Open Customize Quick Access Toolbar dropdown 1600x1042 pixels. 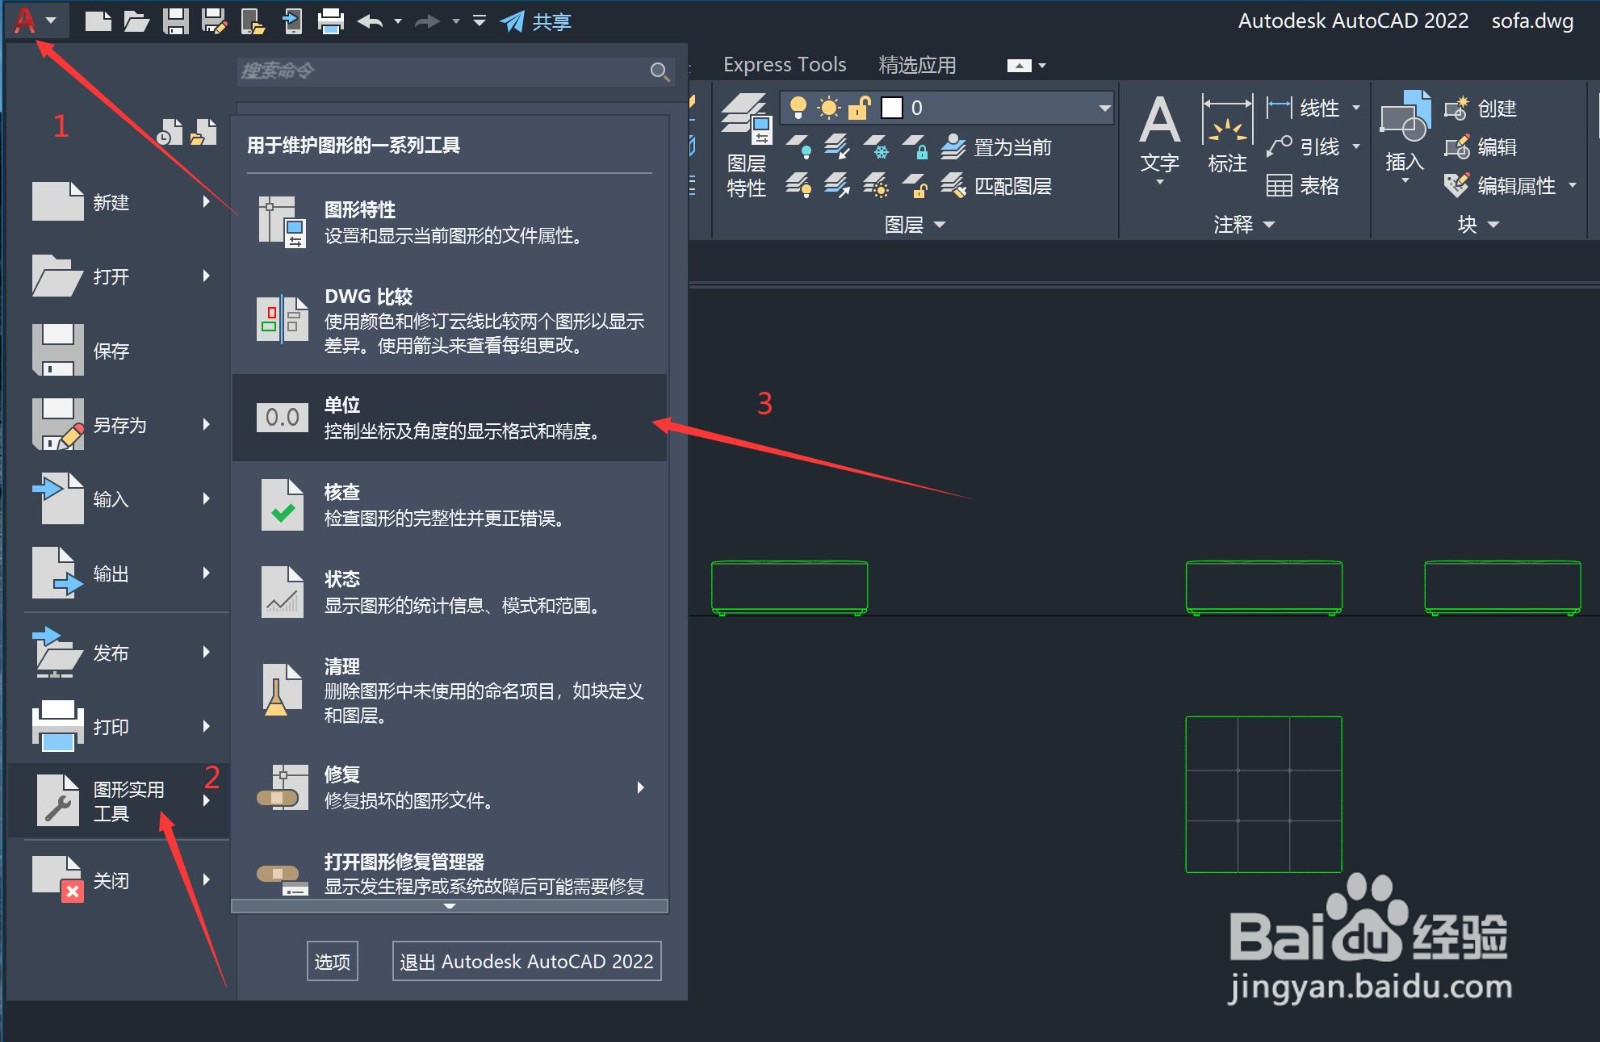tap(479, 20)
